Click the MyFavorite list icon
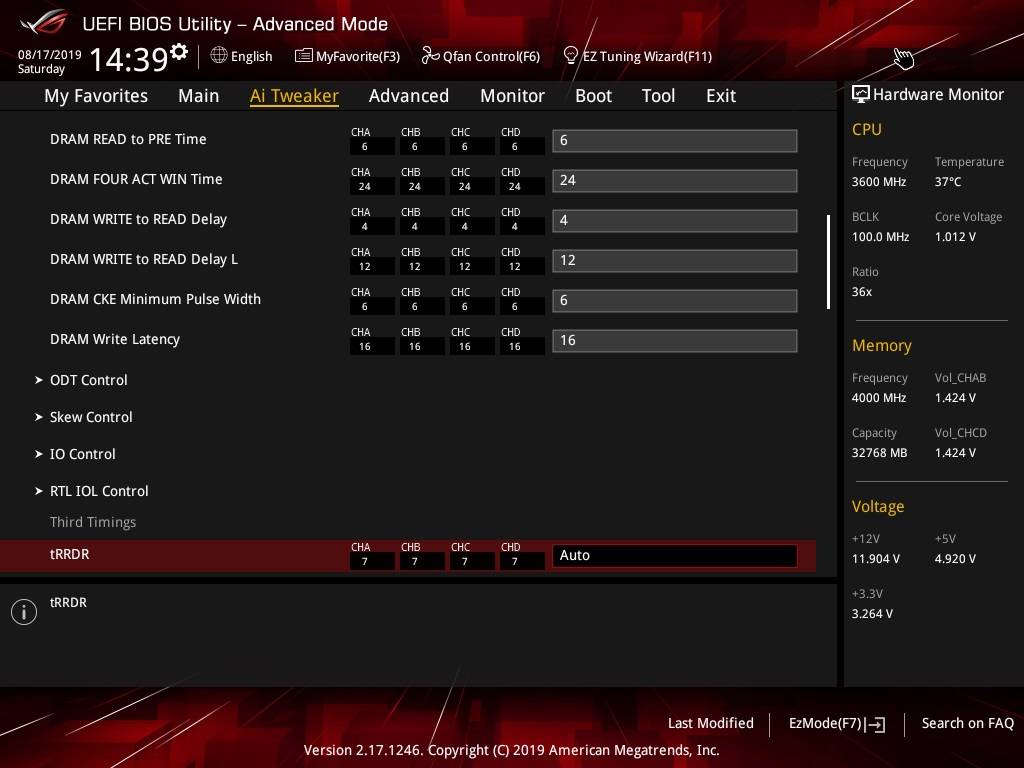The image size is (1024, 768). click(304, 56)
